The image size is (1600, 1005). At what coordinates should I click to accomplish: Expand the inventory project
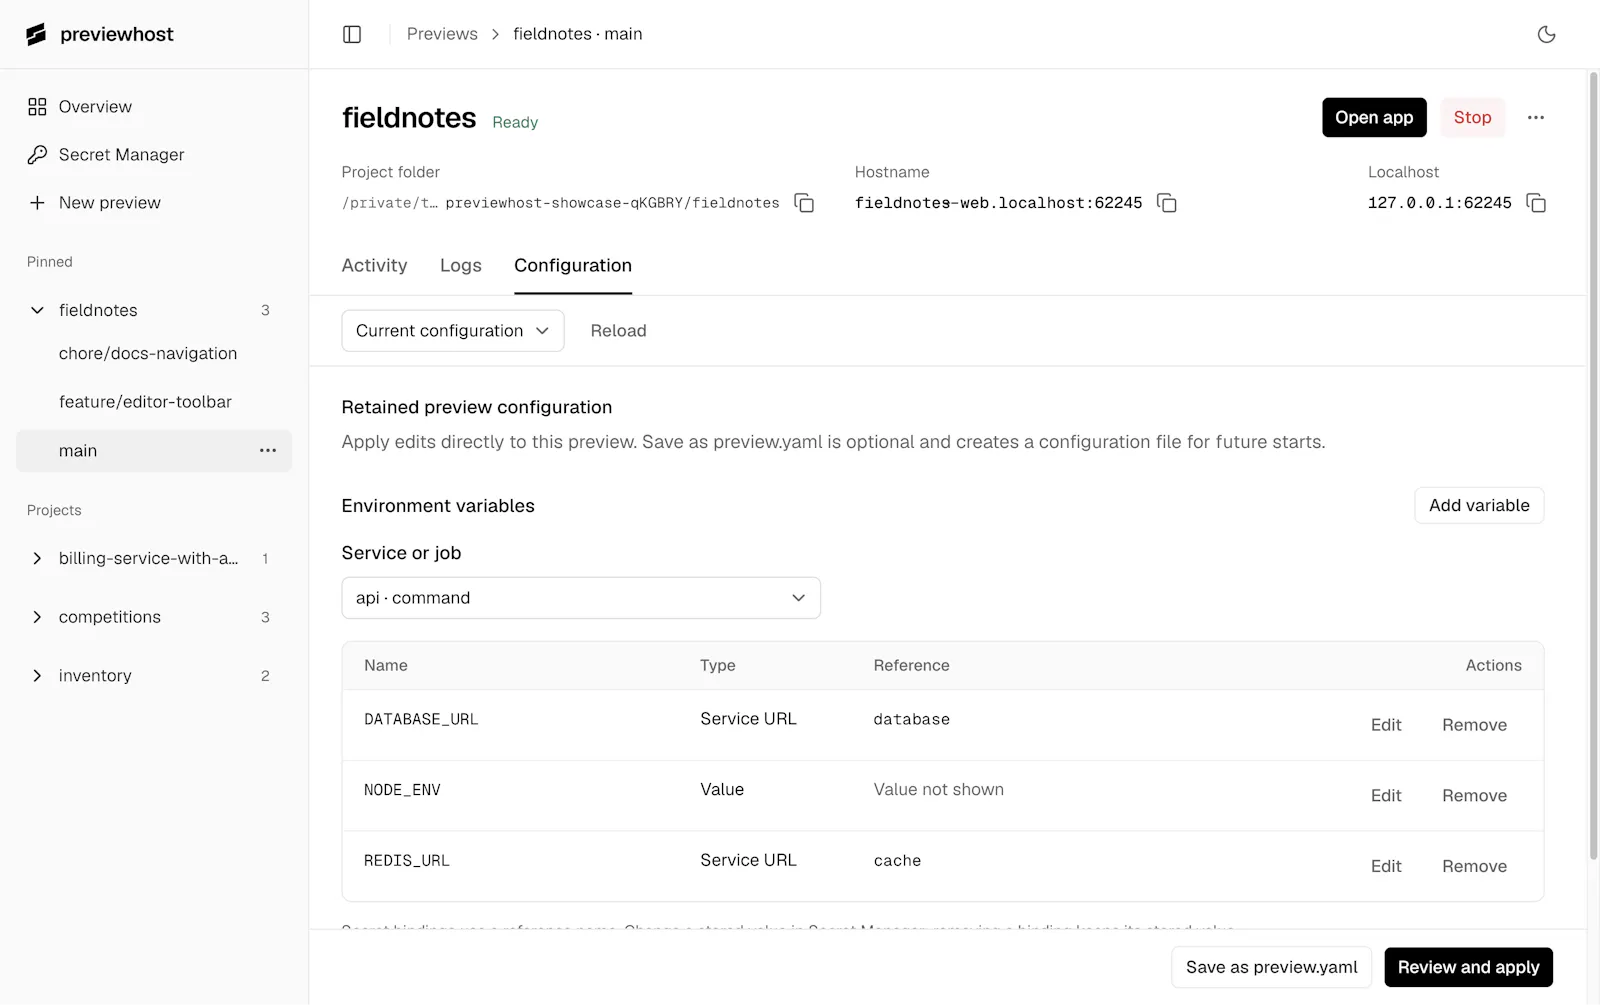(x=37, y=676)
